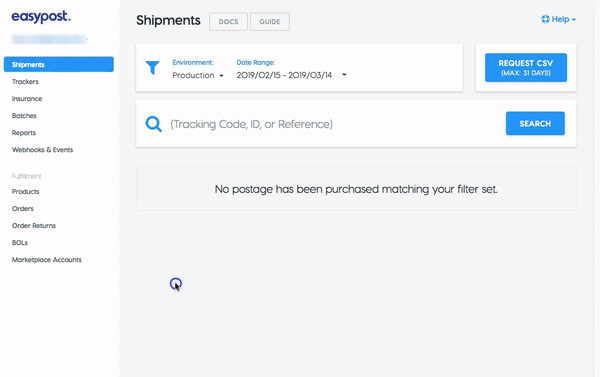Click the "No postage has been purchased" message

point(356,189)
